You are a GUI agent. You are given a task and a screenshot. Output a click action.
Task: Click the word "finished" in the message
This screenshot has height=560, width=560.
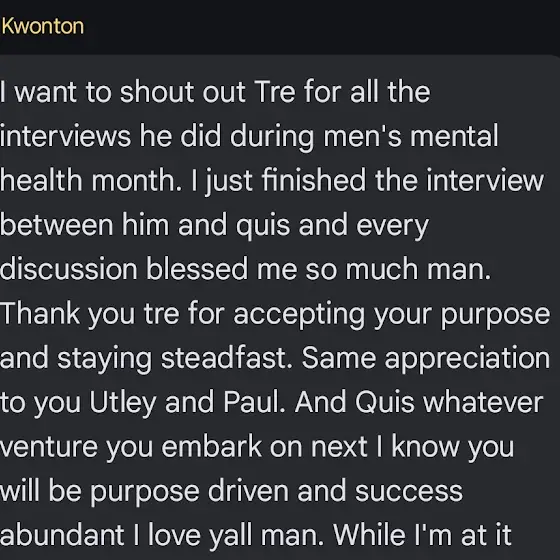tap(314, 180)
